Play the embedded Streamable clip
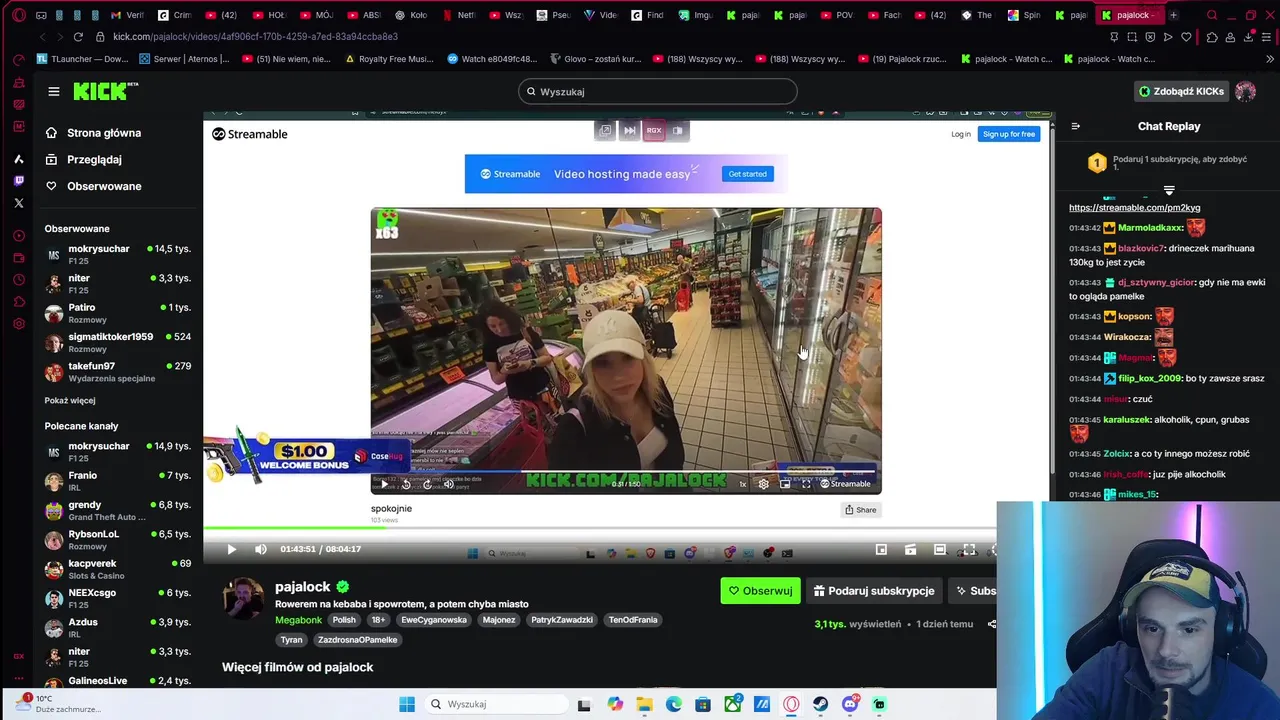Screen dimensions: 1280x720 tap(384, 484)
